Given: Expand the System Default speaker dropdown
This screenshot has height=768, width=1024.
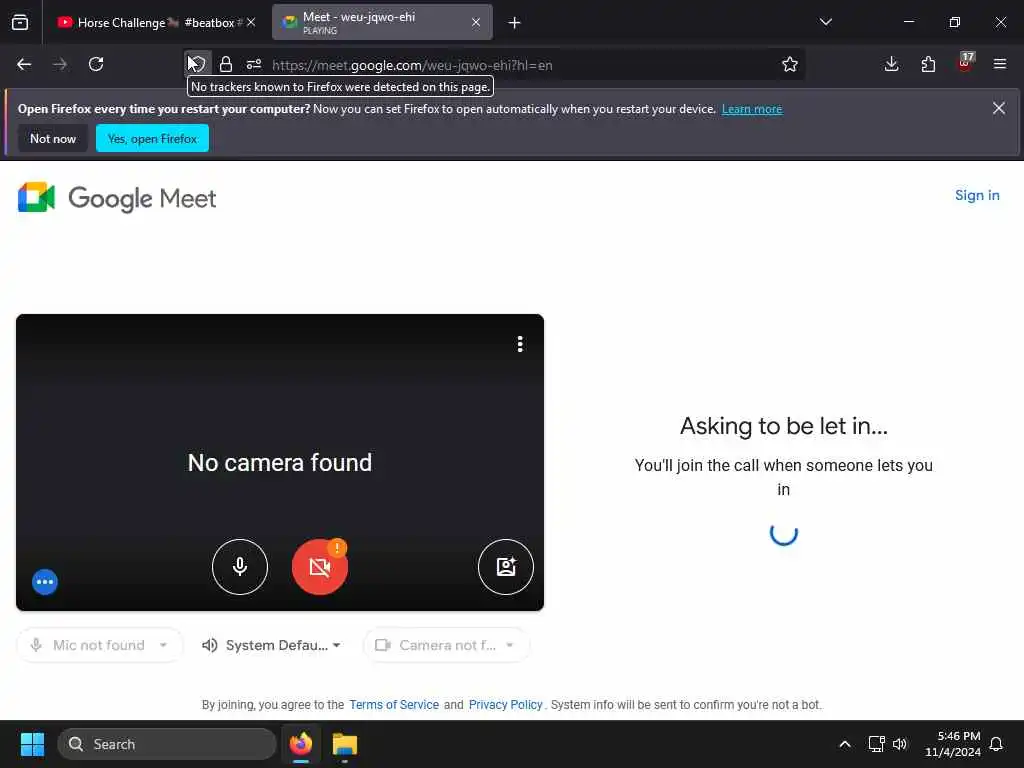Looking at the screenshot, I should click(x=271, y=645).
